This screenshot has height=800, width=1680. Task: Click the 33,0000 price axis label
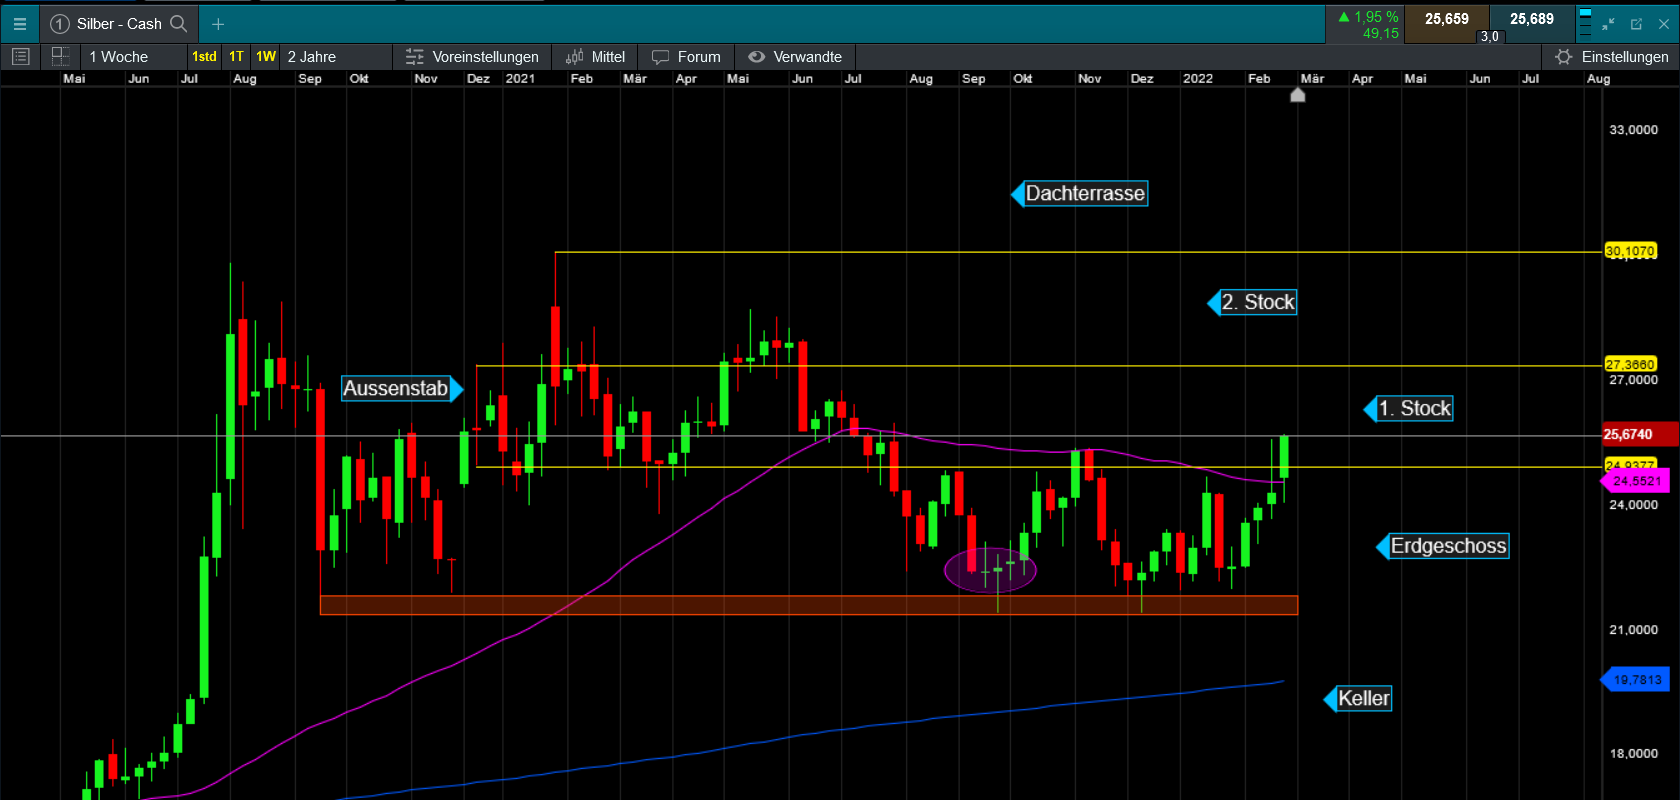point(1633,130)
